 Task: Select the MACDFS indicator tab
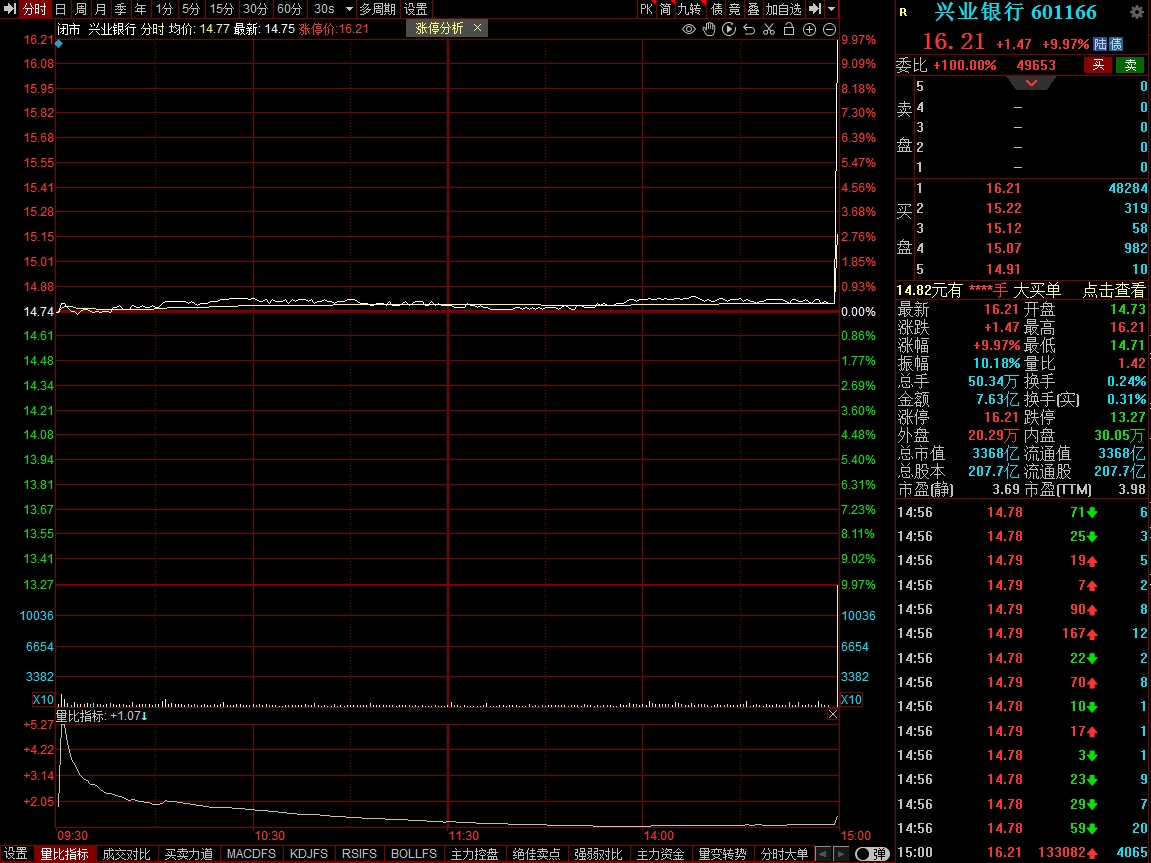251,854
